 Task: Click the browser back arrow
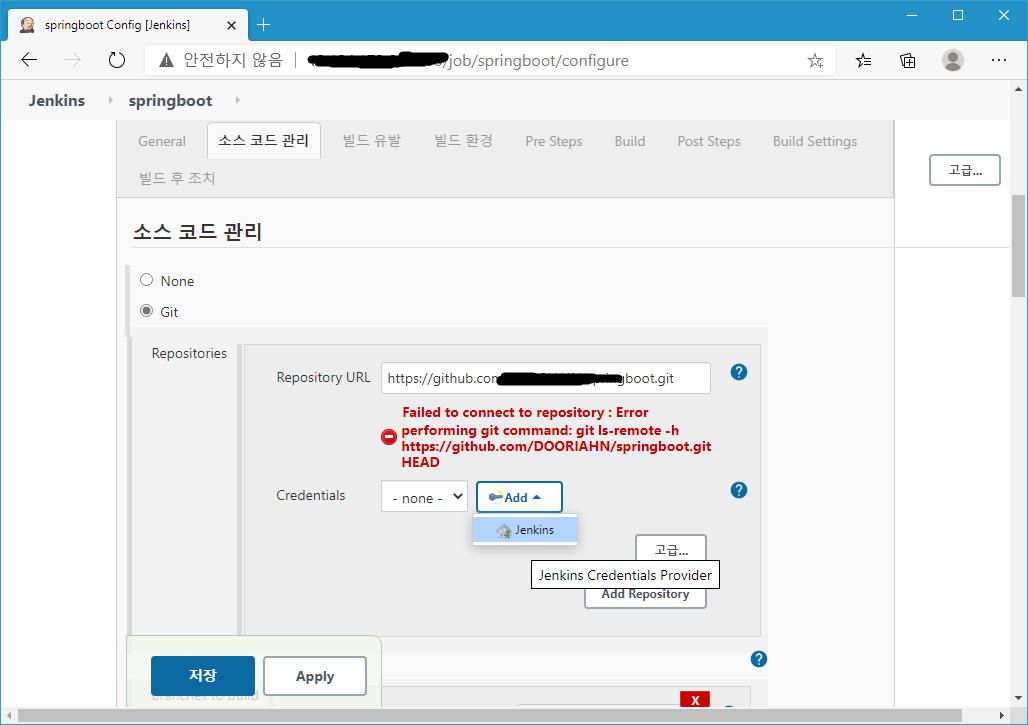click(x=29, y=60)
